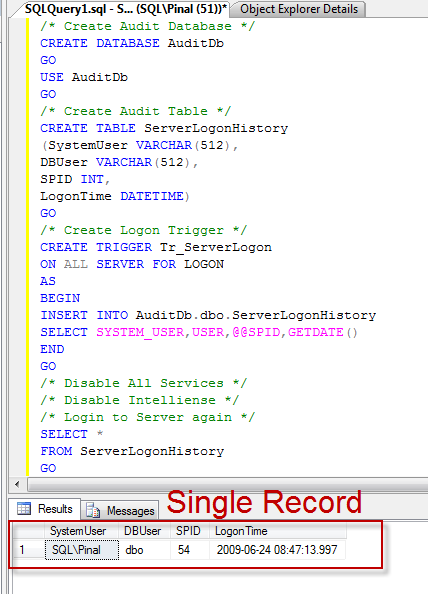428x594 pixels.
Task: Click the FROM ServerLogonHistory line
Action: (x=132, y=451)
